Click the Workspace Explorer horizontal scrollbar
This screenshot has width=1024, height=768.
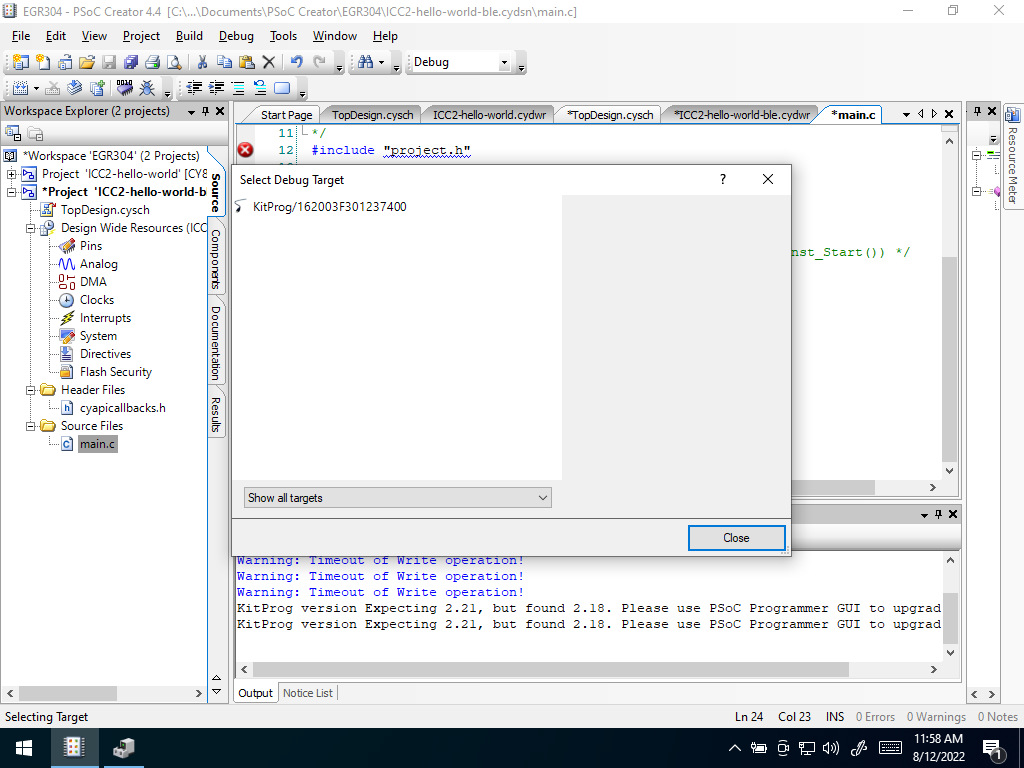(x=68, y=693)
